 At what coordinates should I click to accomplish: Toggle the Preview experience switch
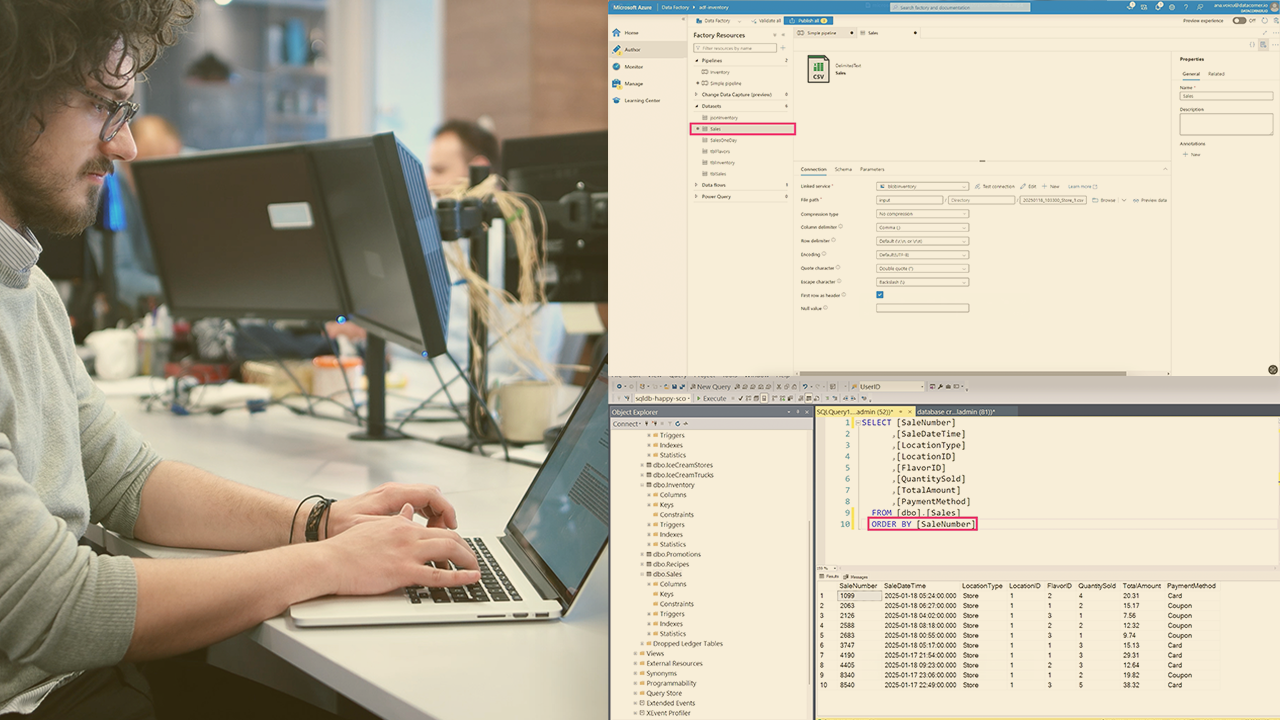point(1239,20)
